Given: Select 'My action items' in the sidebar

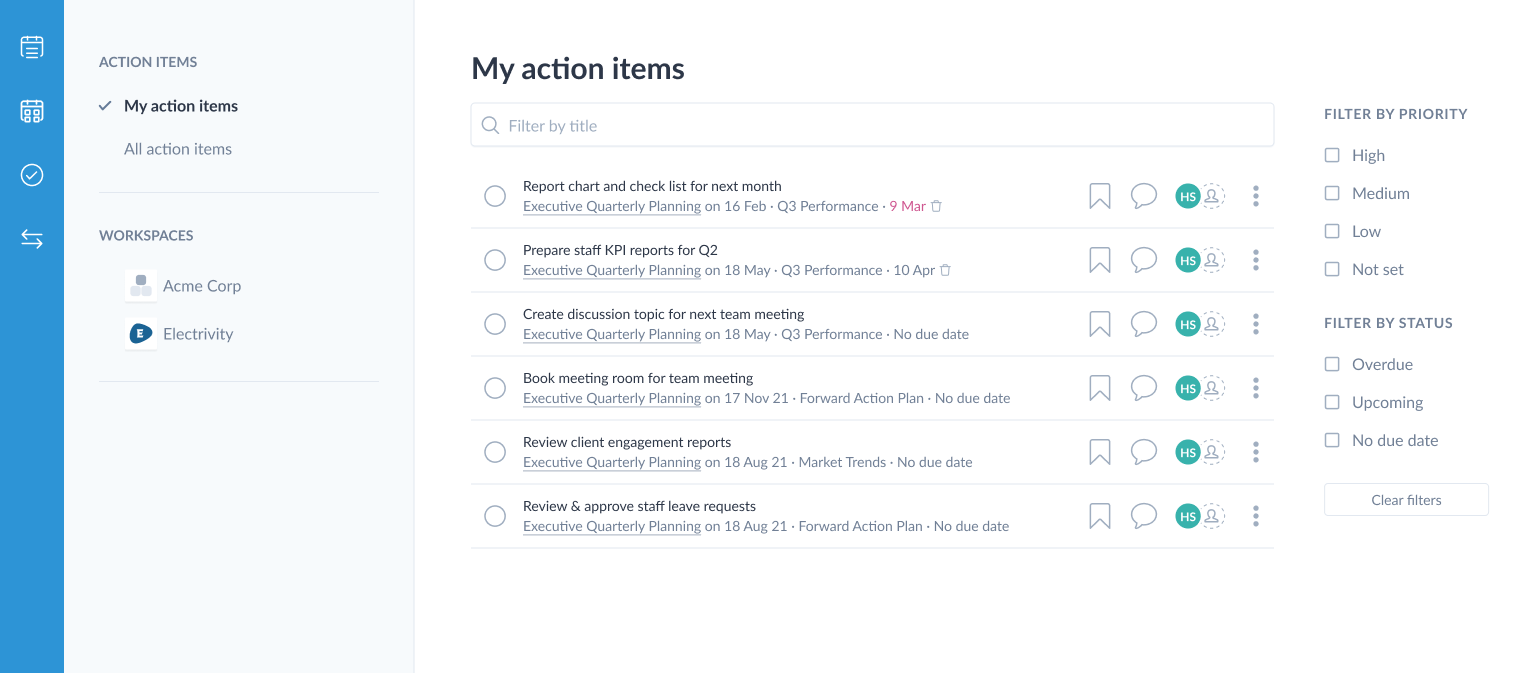Looking at the screenshot, I should pos(181,106).
